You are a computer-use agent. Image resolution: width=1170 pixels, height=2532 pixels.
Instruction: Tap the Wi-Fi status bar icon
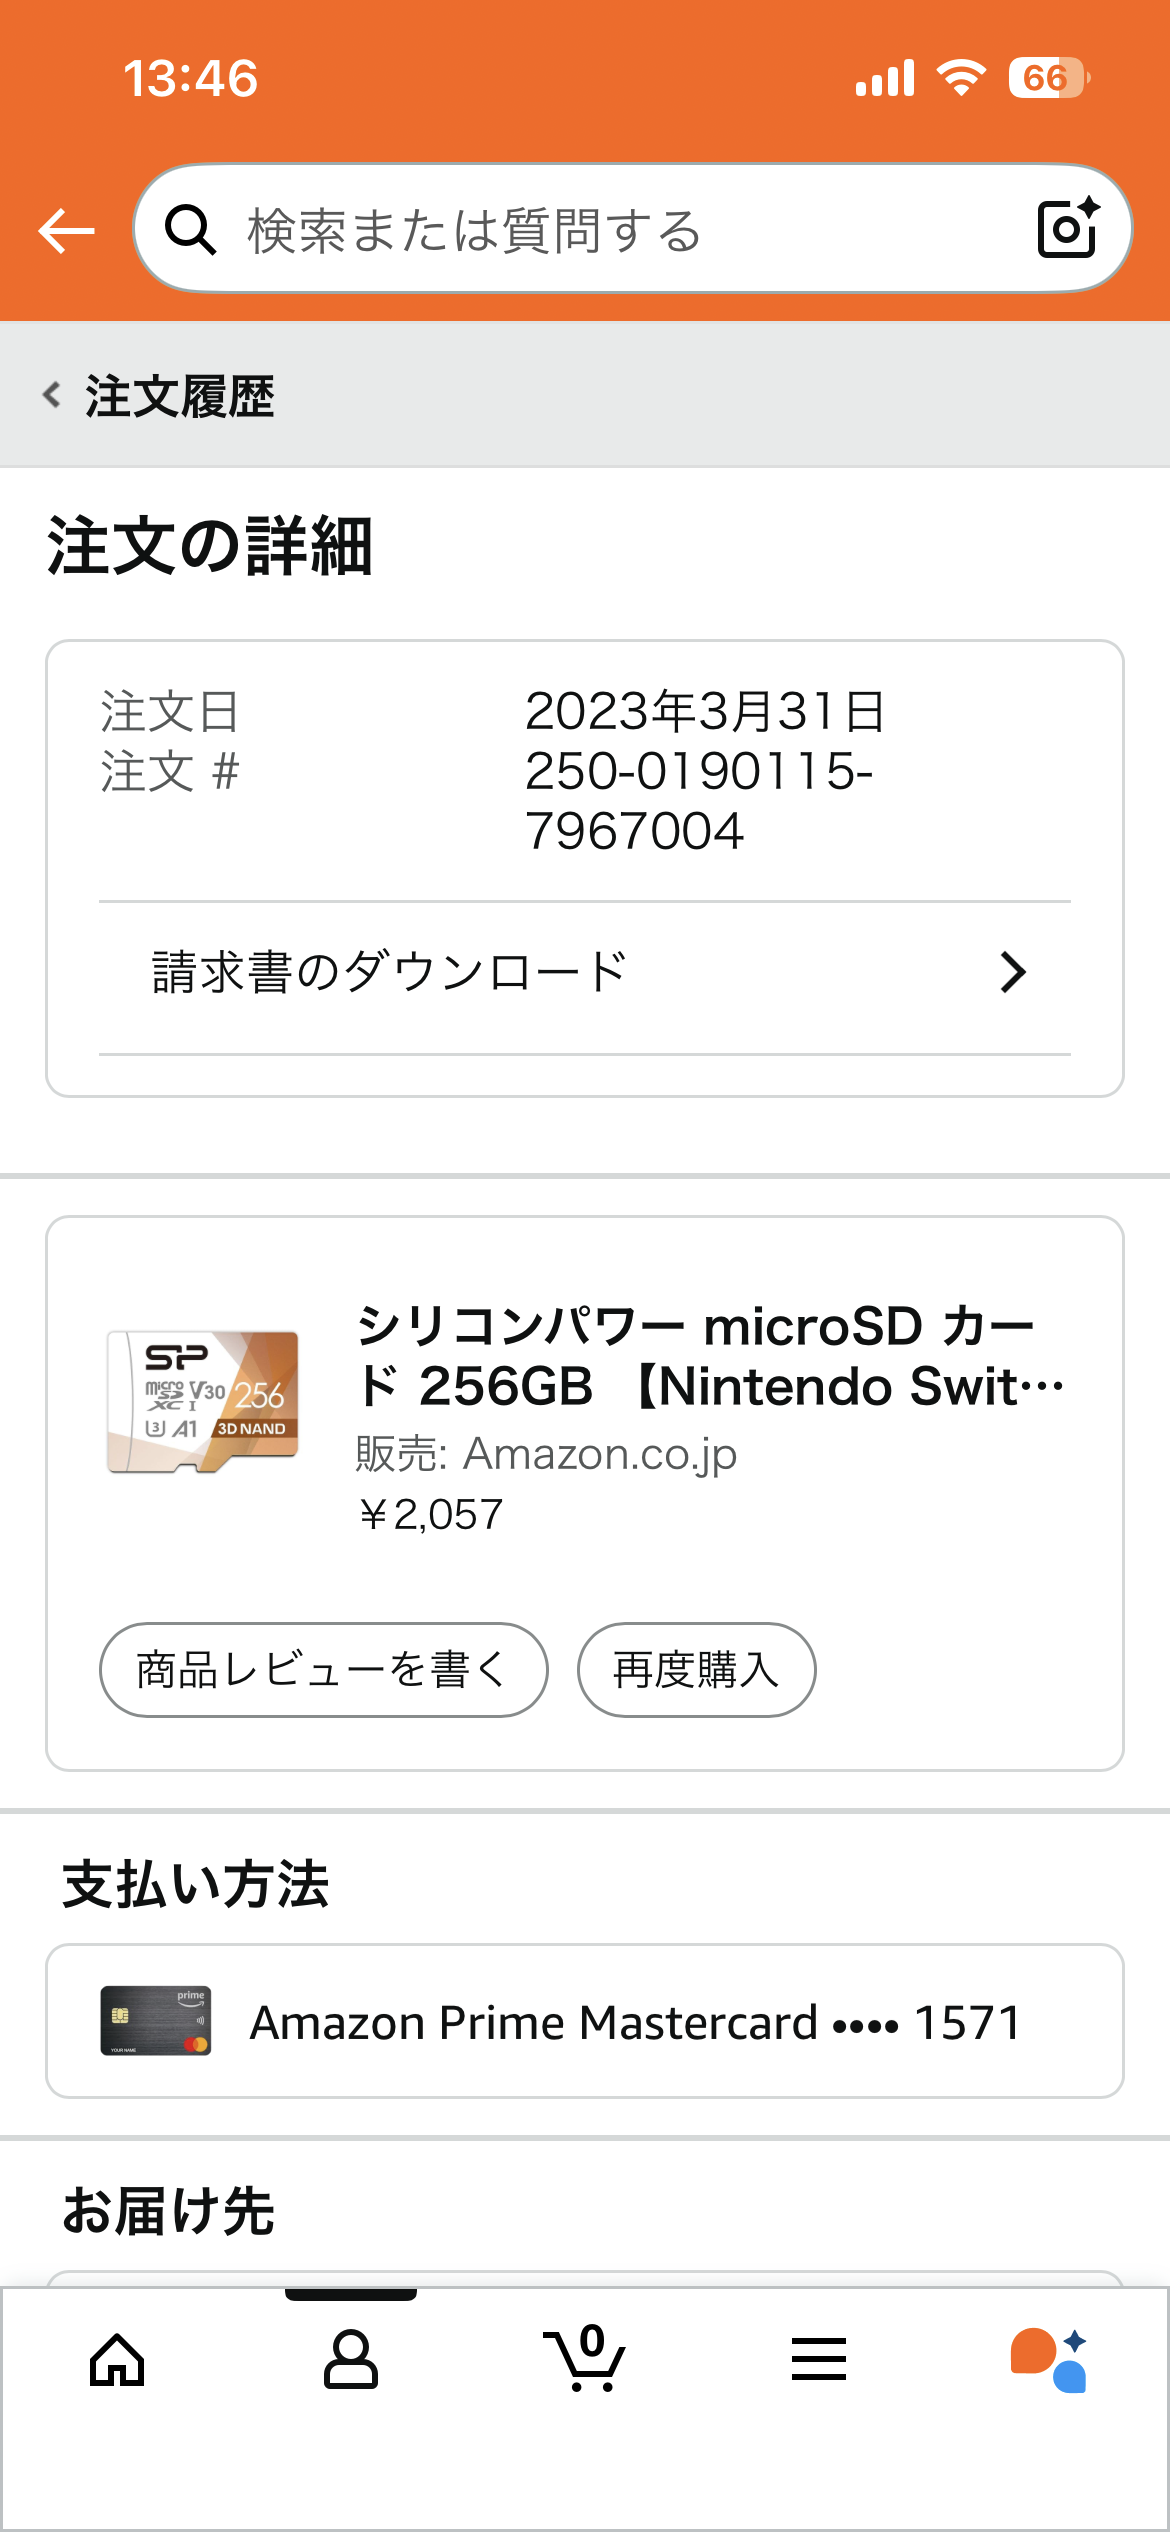pos(961,78)
